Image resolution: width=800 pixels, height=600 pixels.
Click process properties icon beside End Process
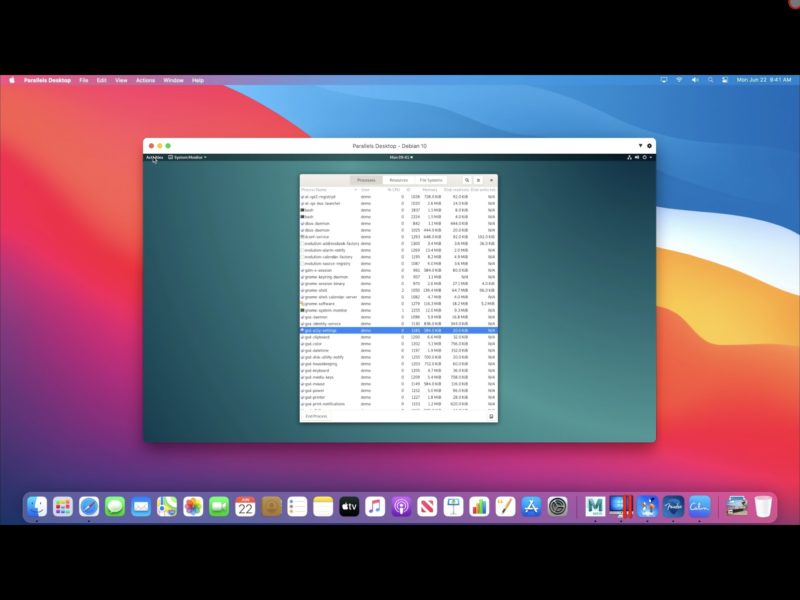(x=491, y=416)
